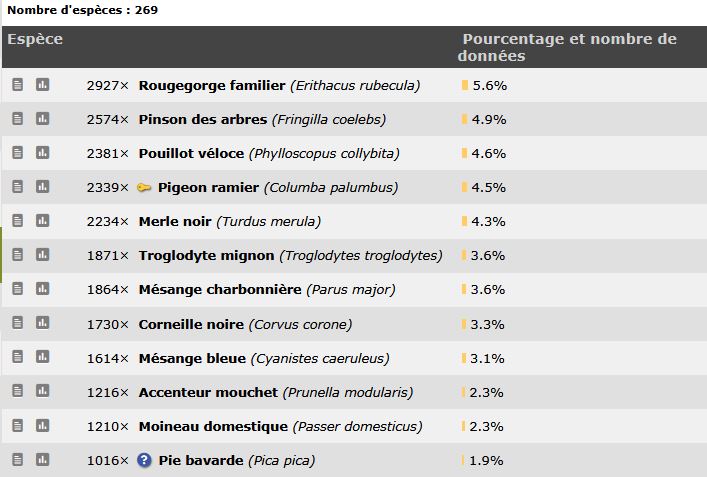This screenshot has width=707, height=477.
Task: Click the 5.6% percentage bar
Action: pos(465,85)
